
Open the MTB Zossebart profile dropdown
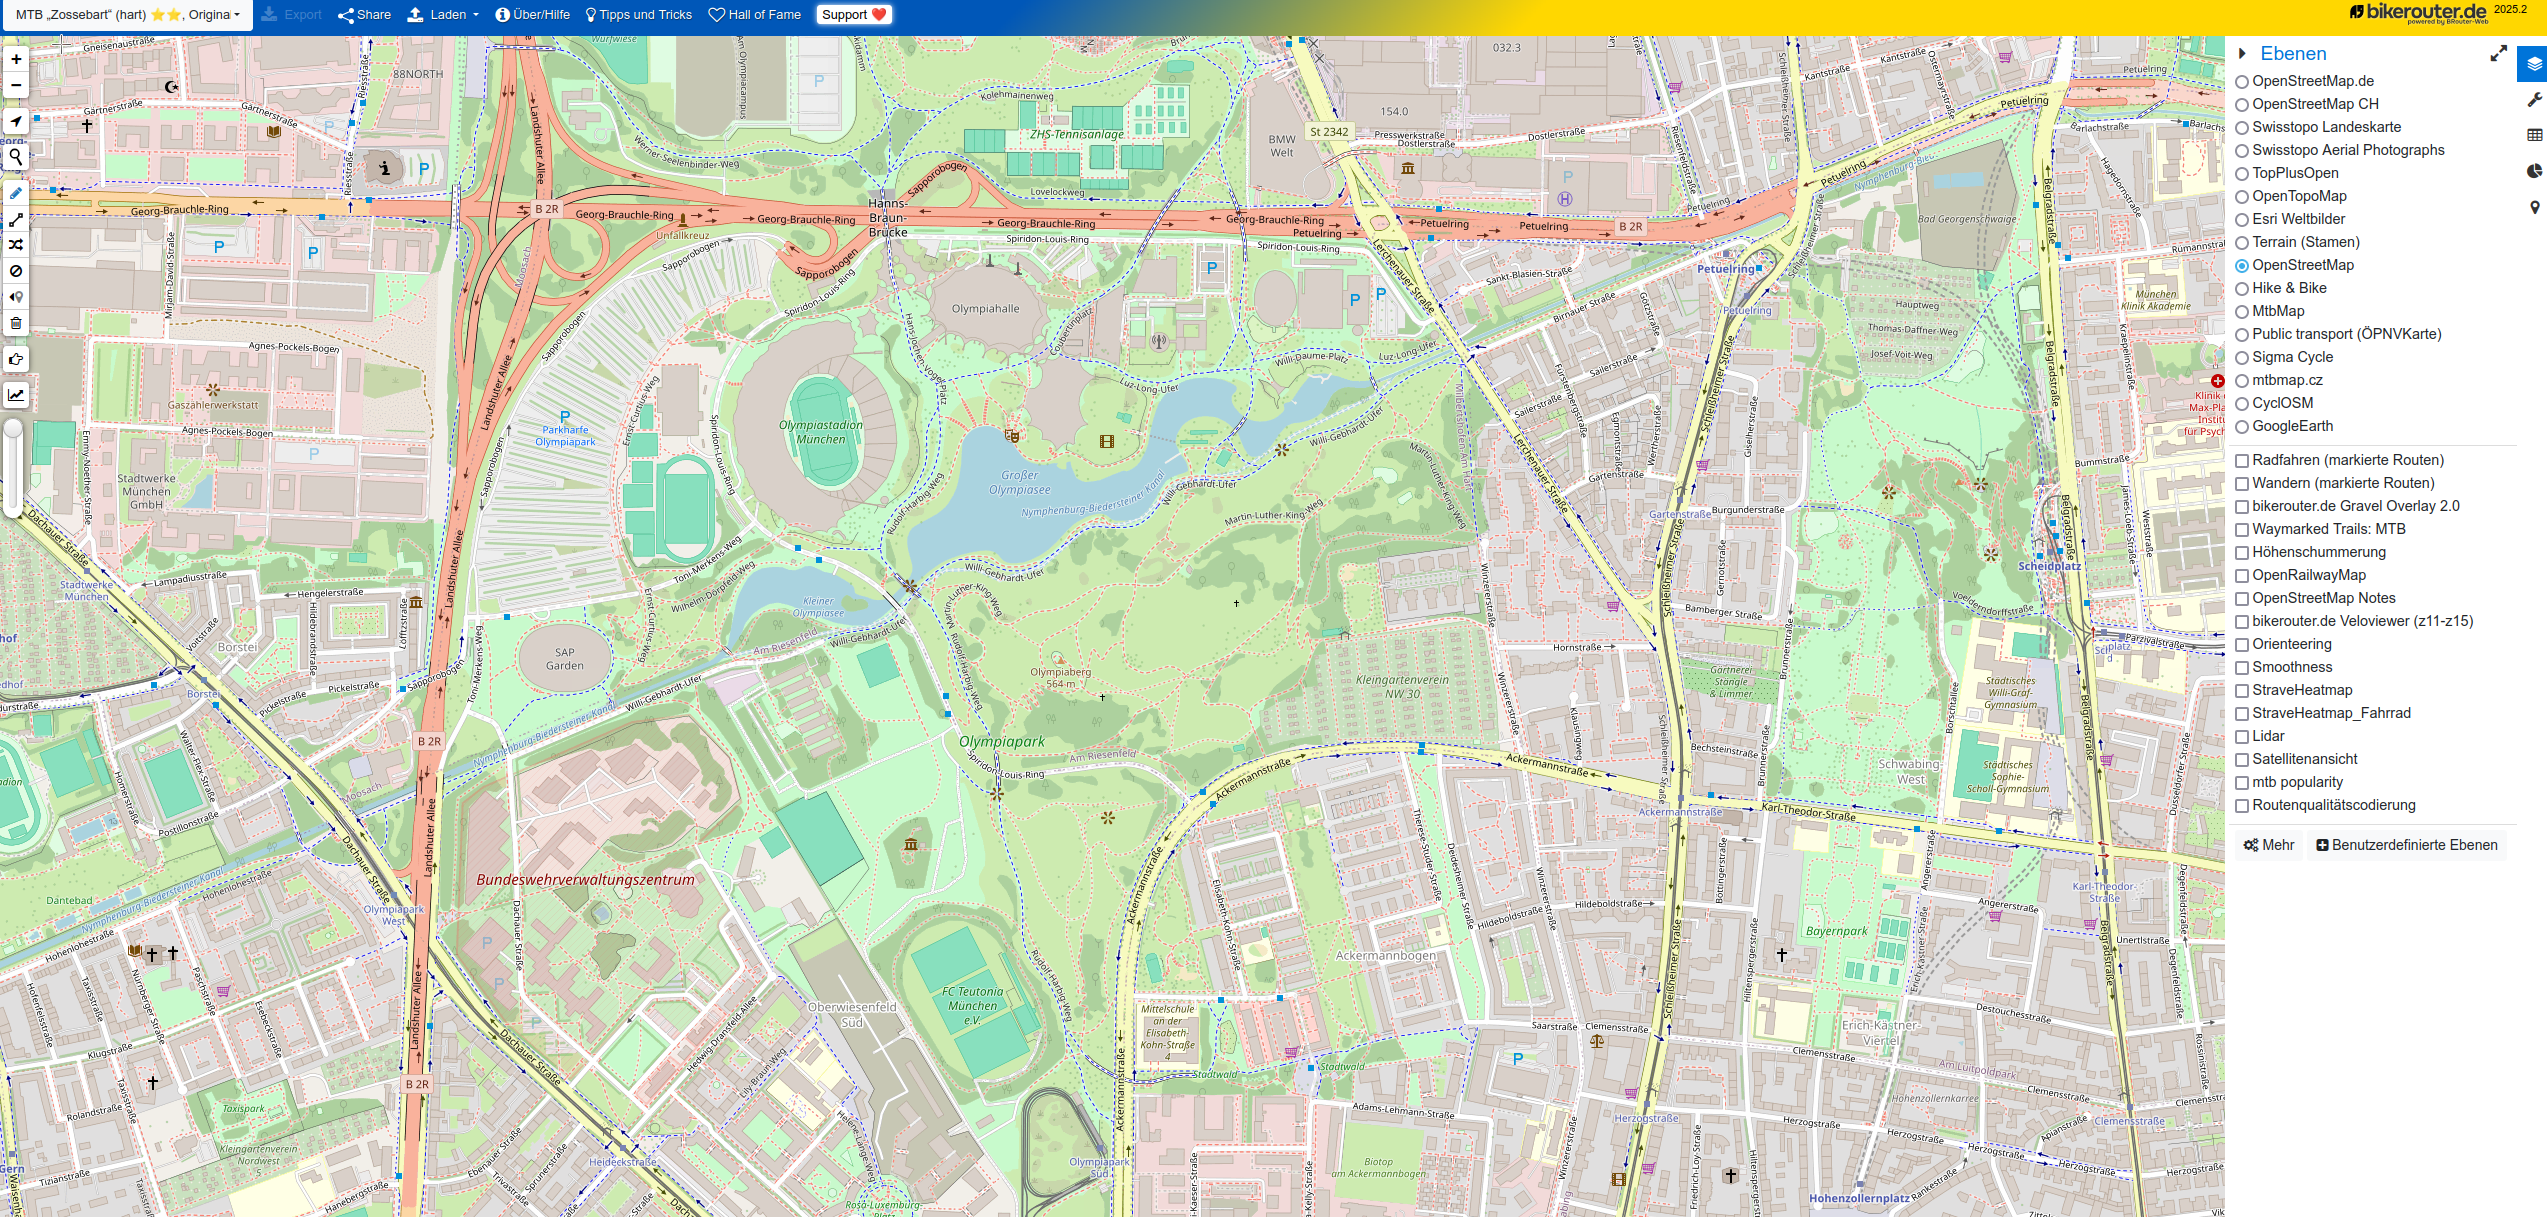click(127, 15)
